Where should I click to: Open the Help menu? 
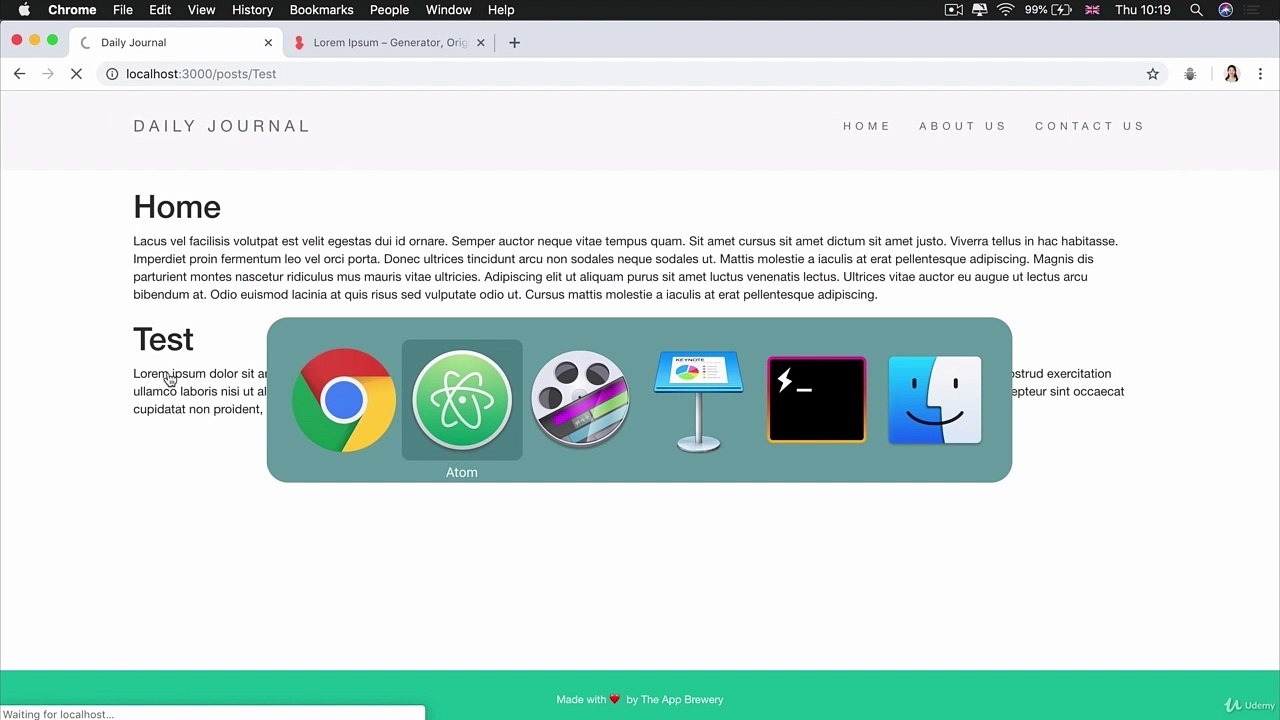[x=501, y=10]
